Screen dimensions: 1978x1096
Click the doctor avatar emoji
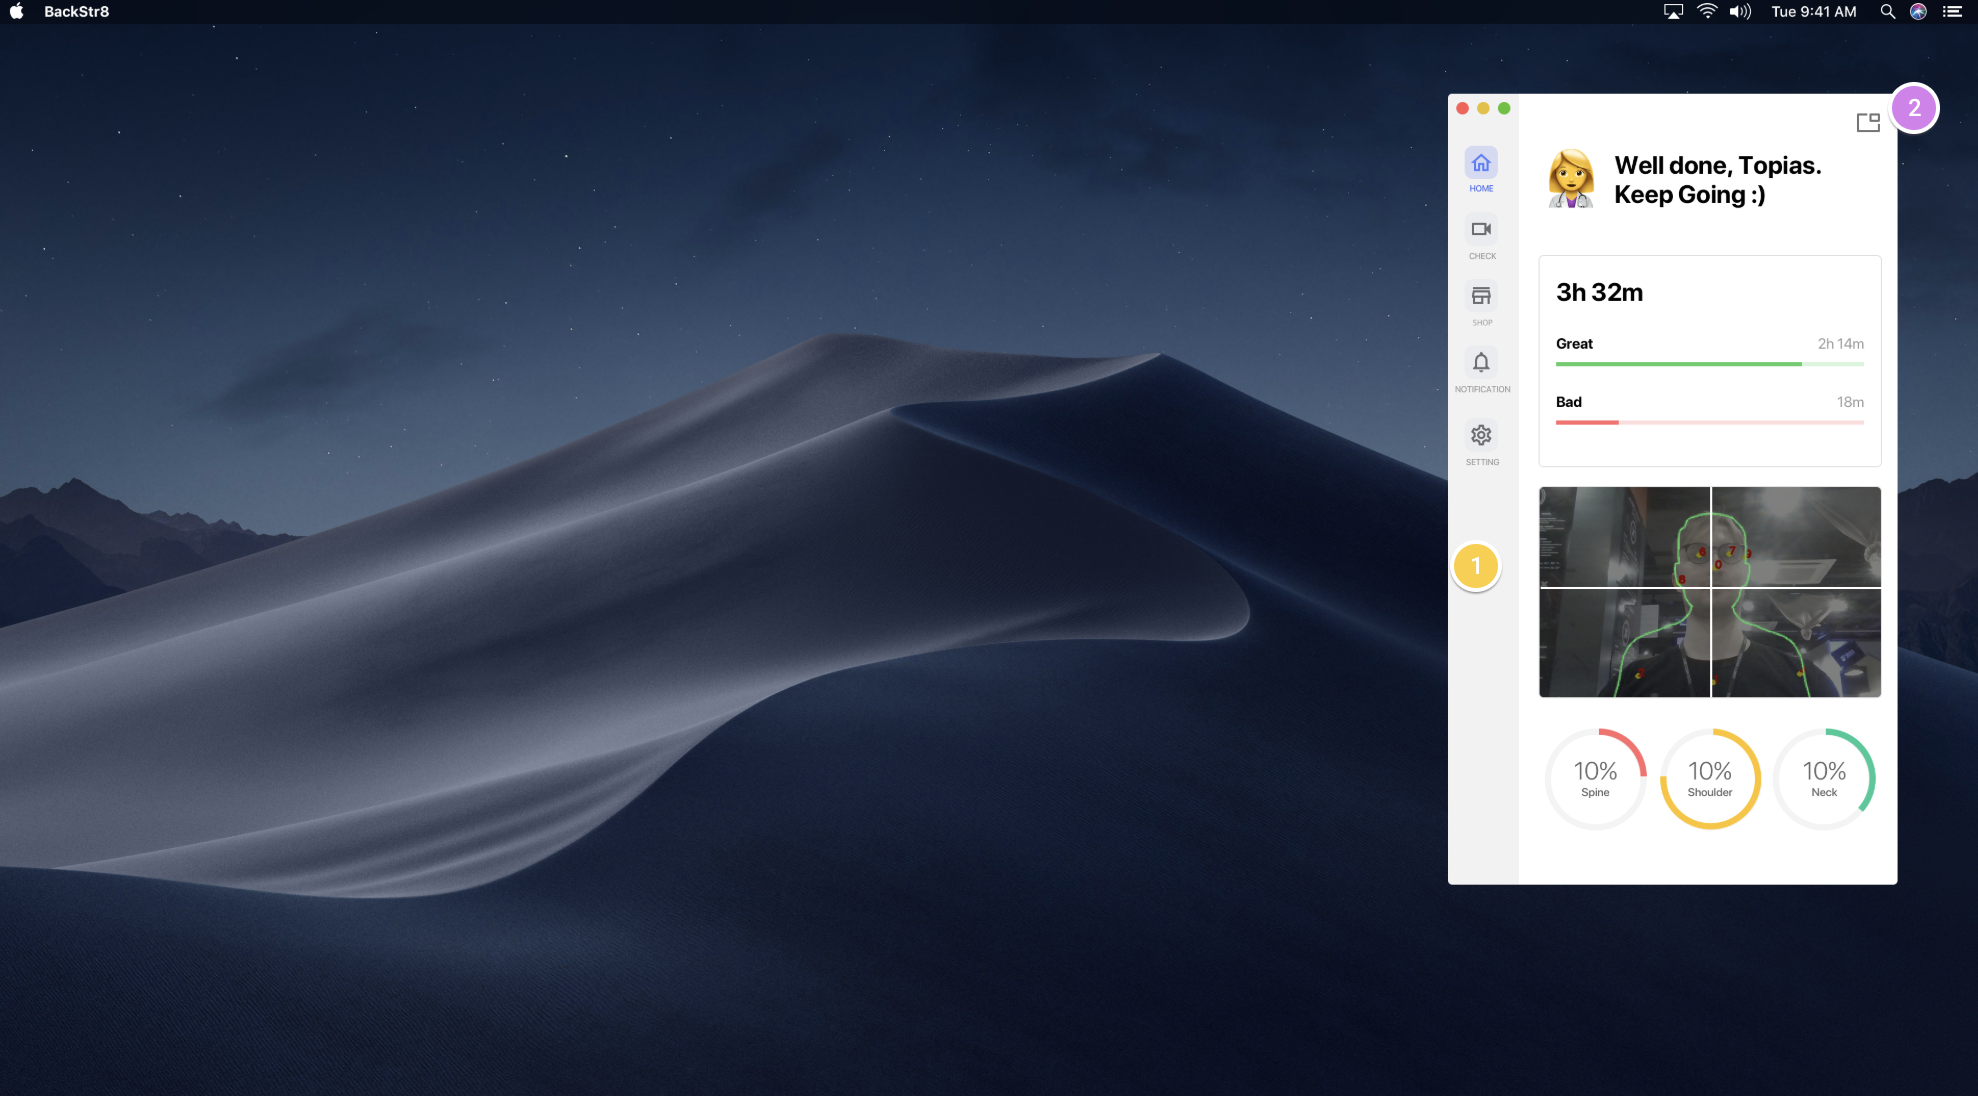[x=1570, y=179]
